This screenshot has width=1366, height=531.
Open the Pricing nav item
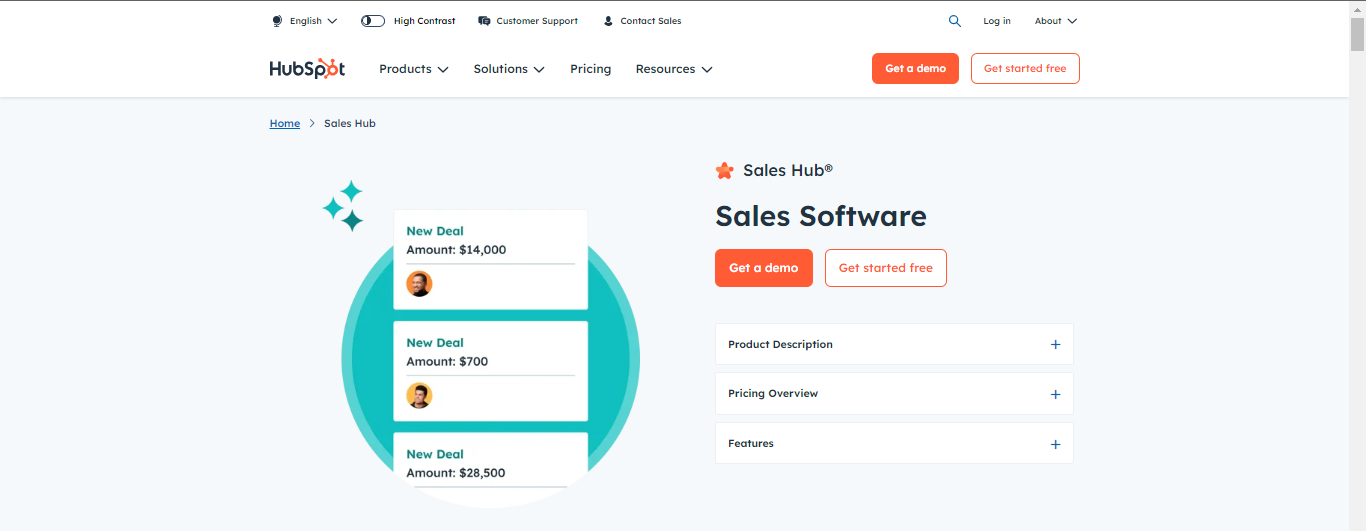coord(590,69)
